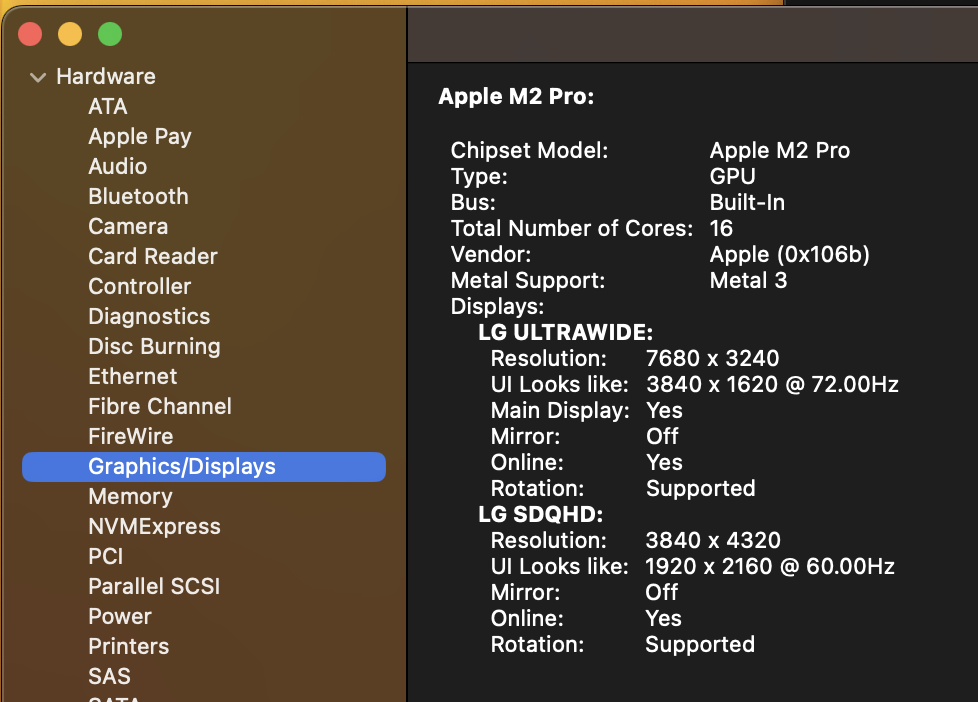978x702 pixels.
Task: Click the 'Built-In' bus value
Action: tap(747, 202)
